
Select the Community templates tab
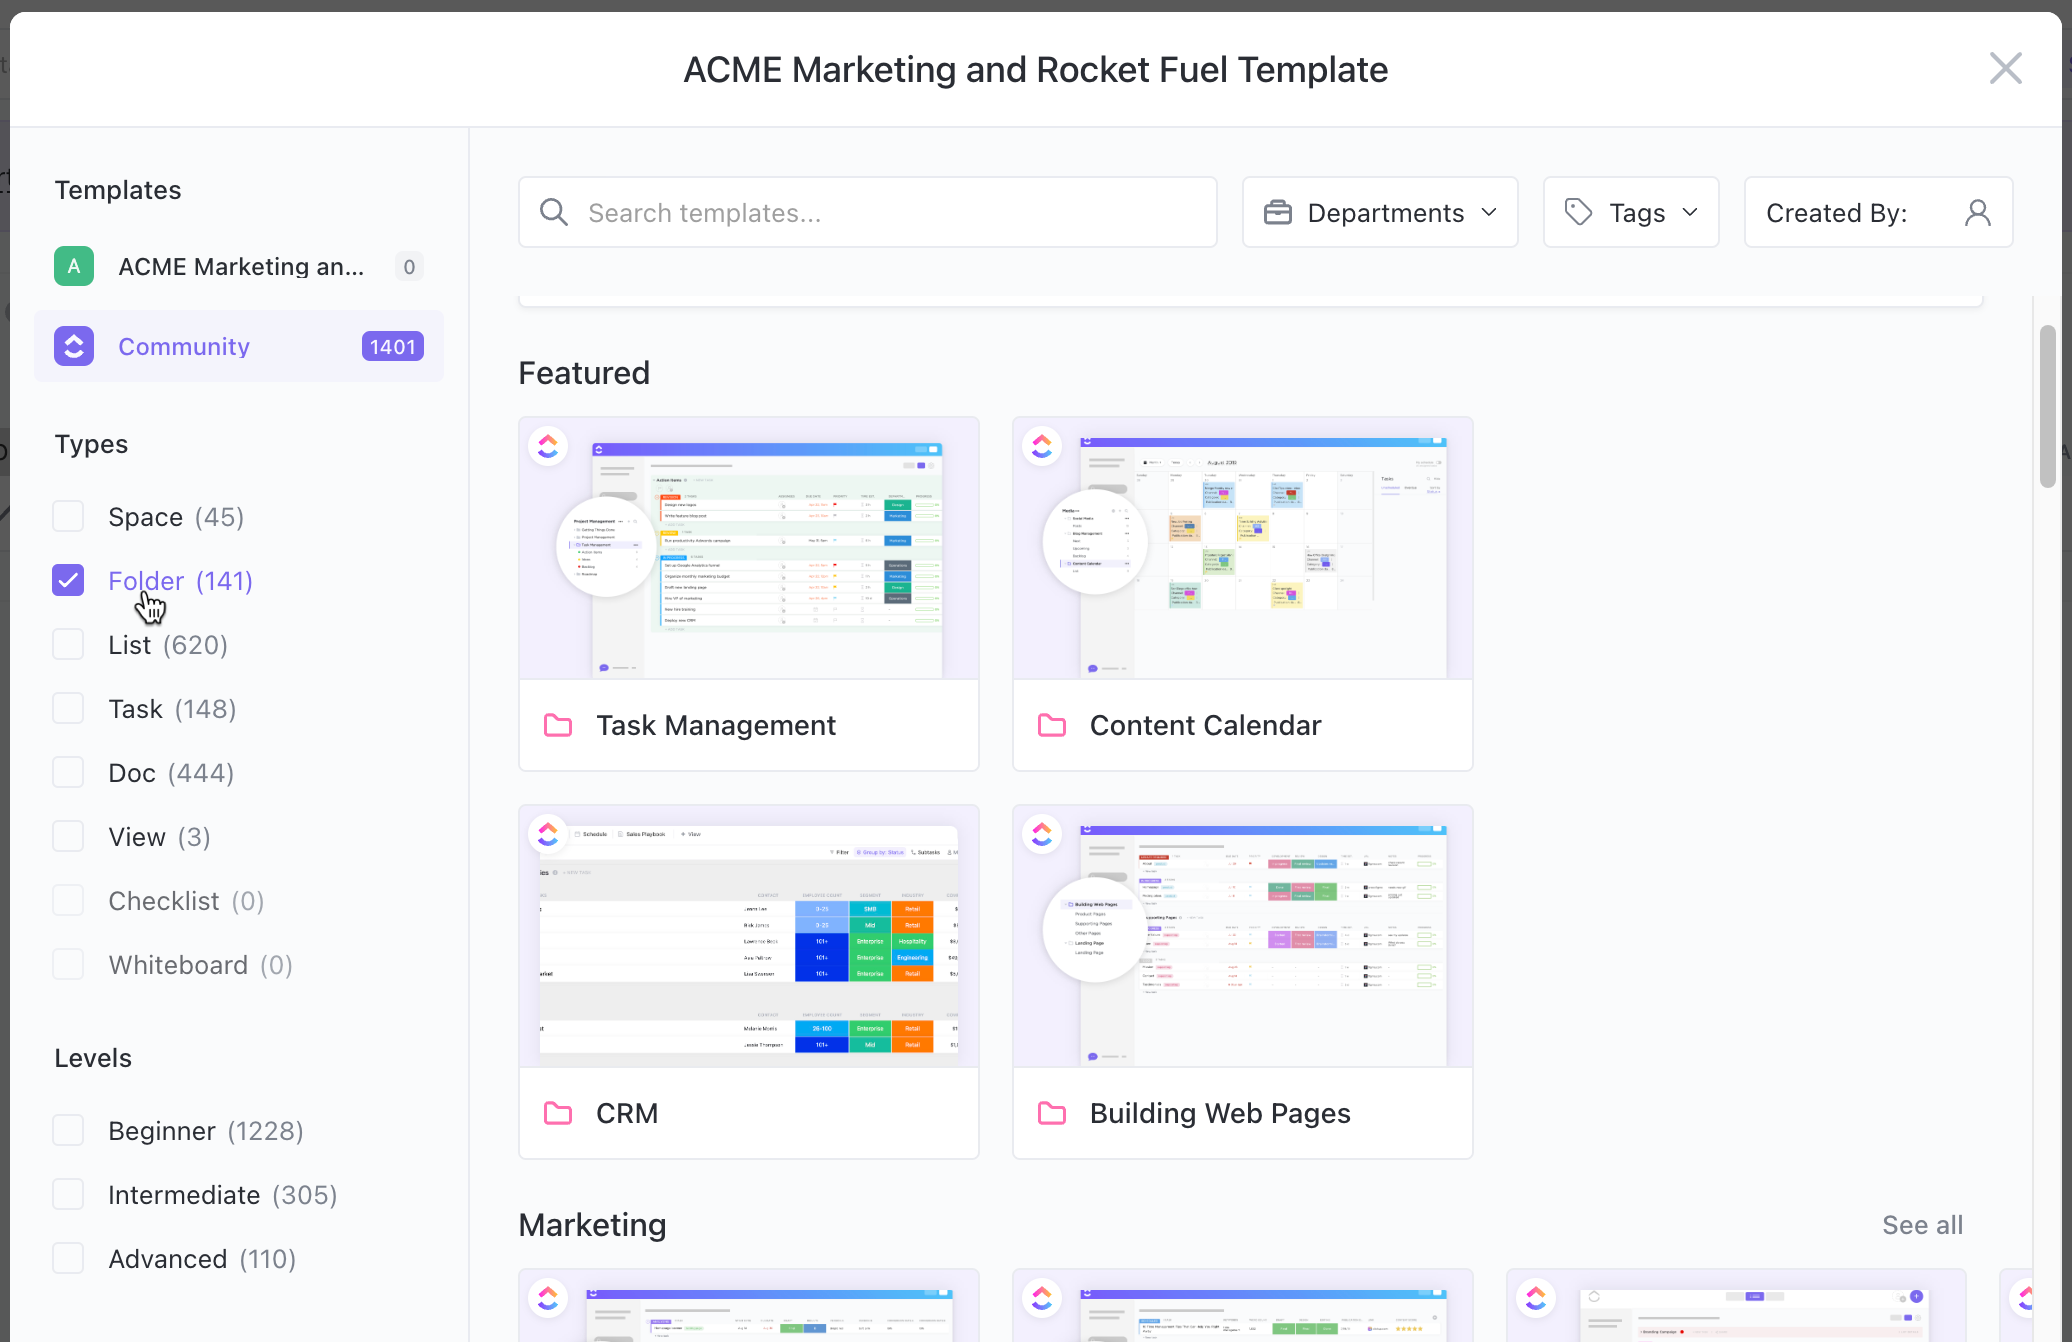pyautogui.click(x=184, y=346)
